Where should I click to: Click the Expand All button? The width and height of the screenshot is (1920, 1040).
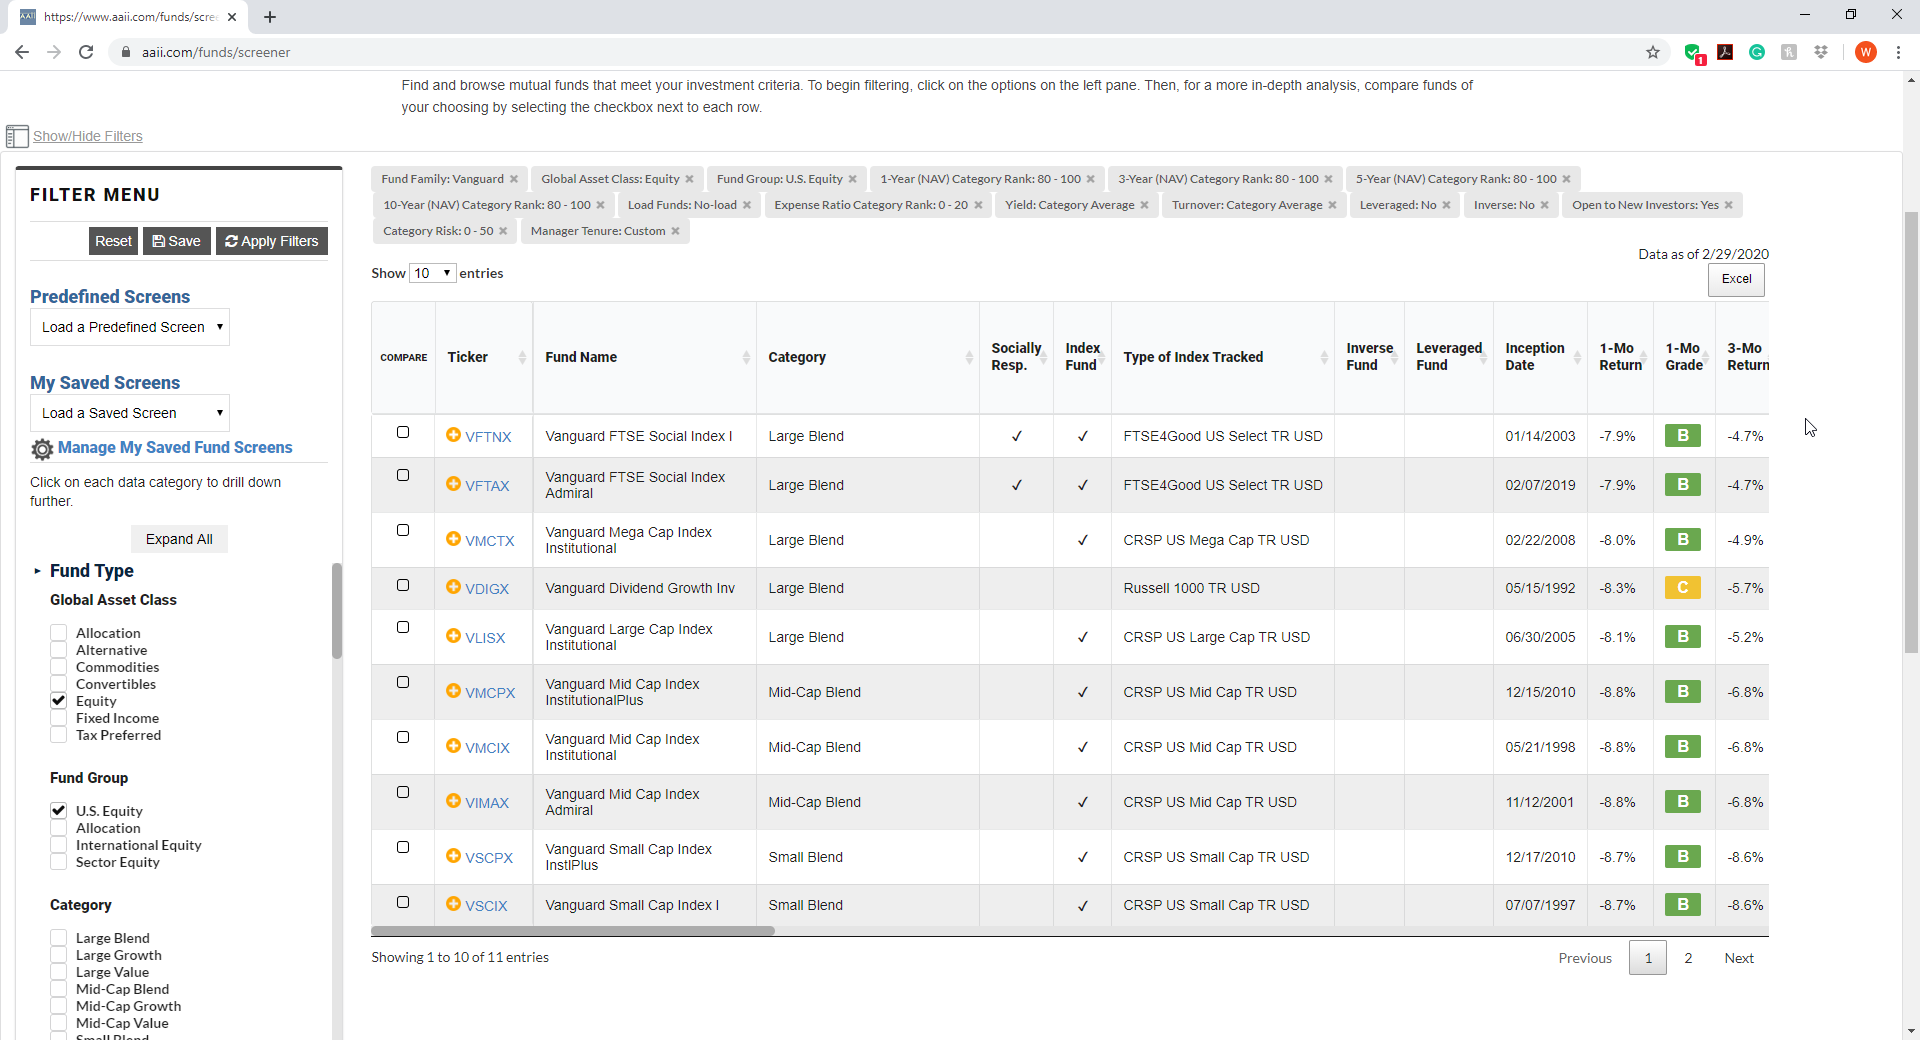pos(179,539)
